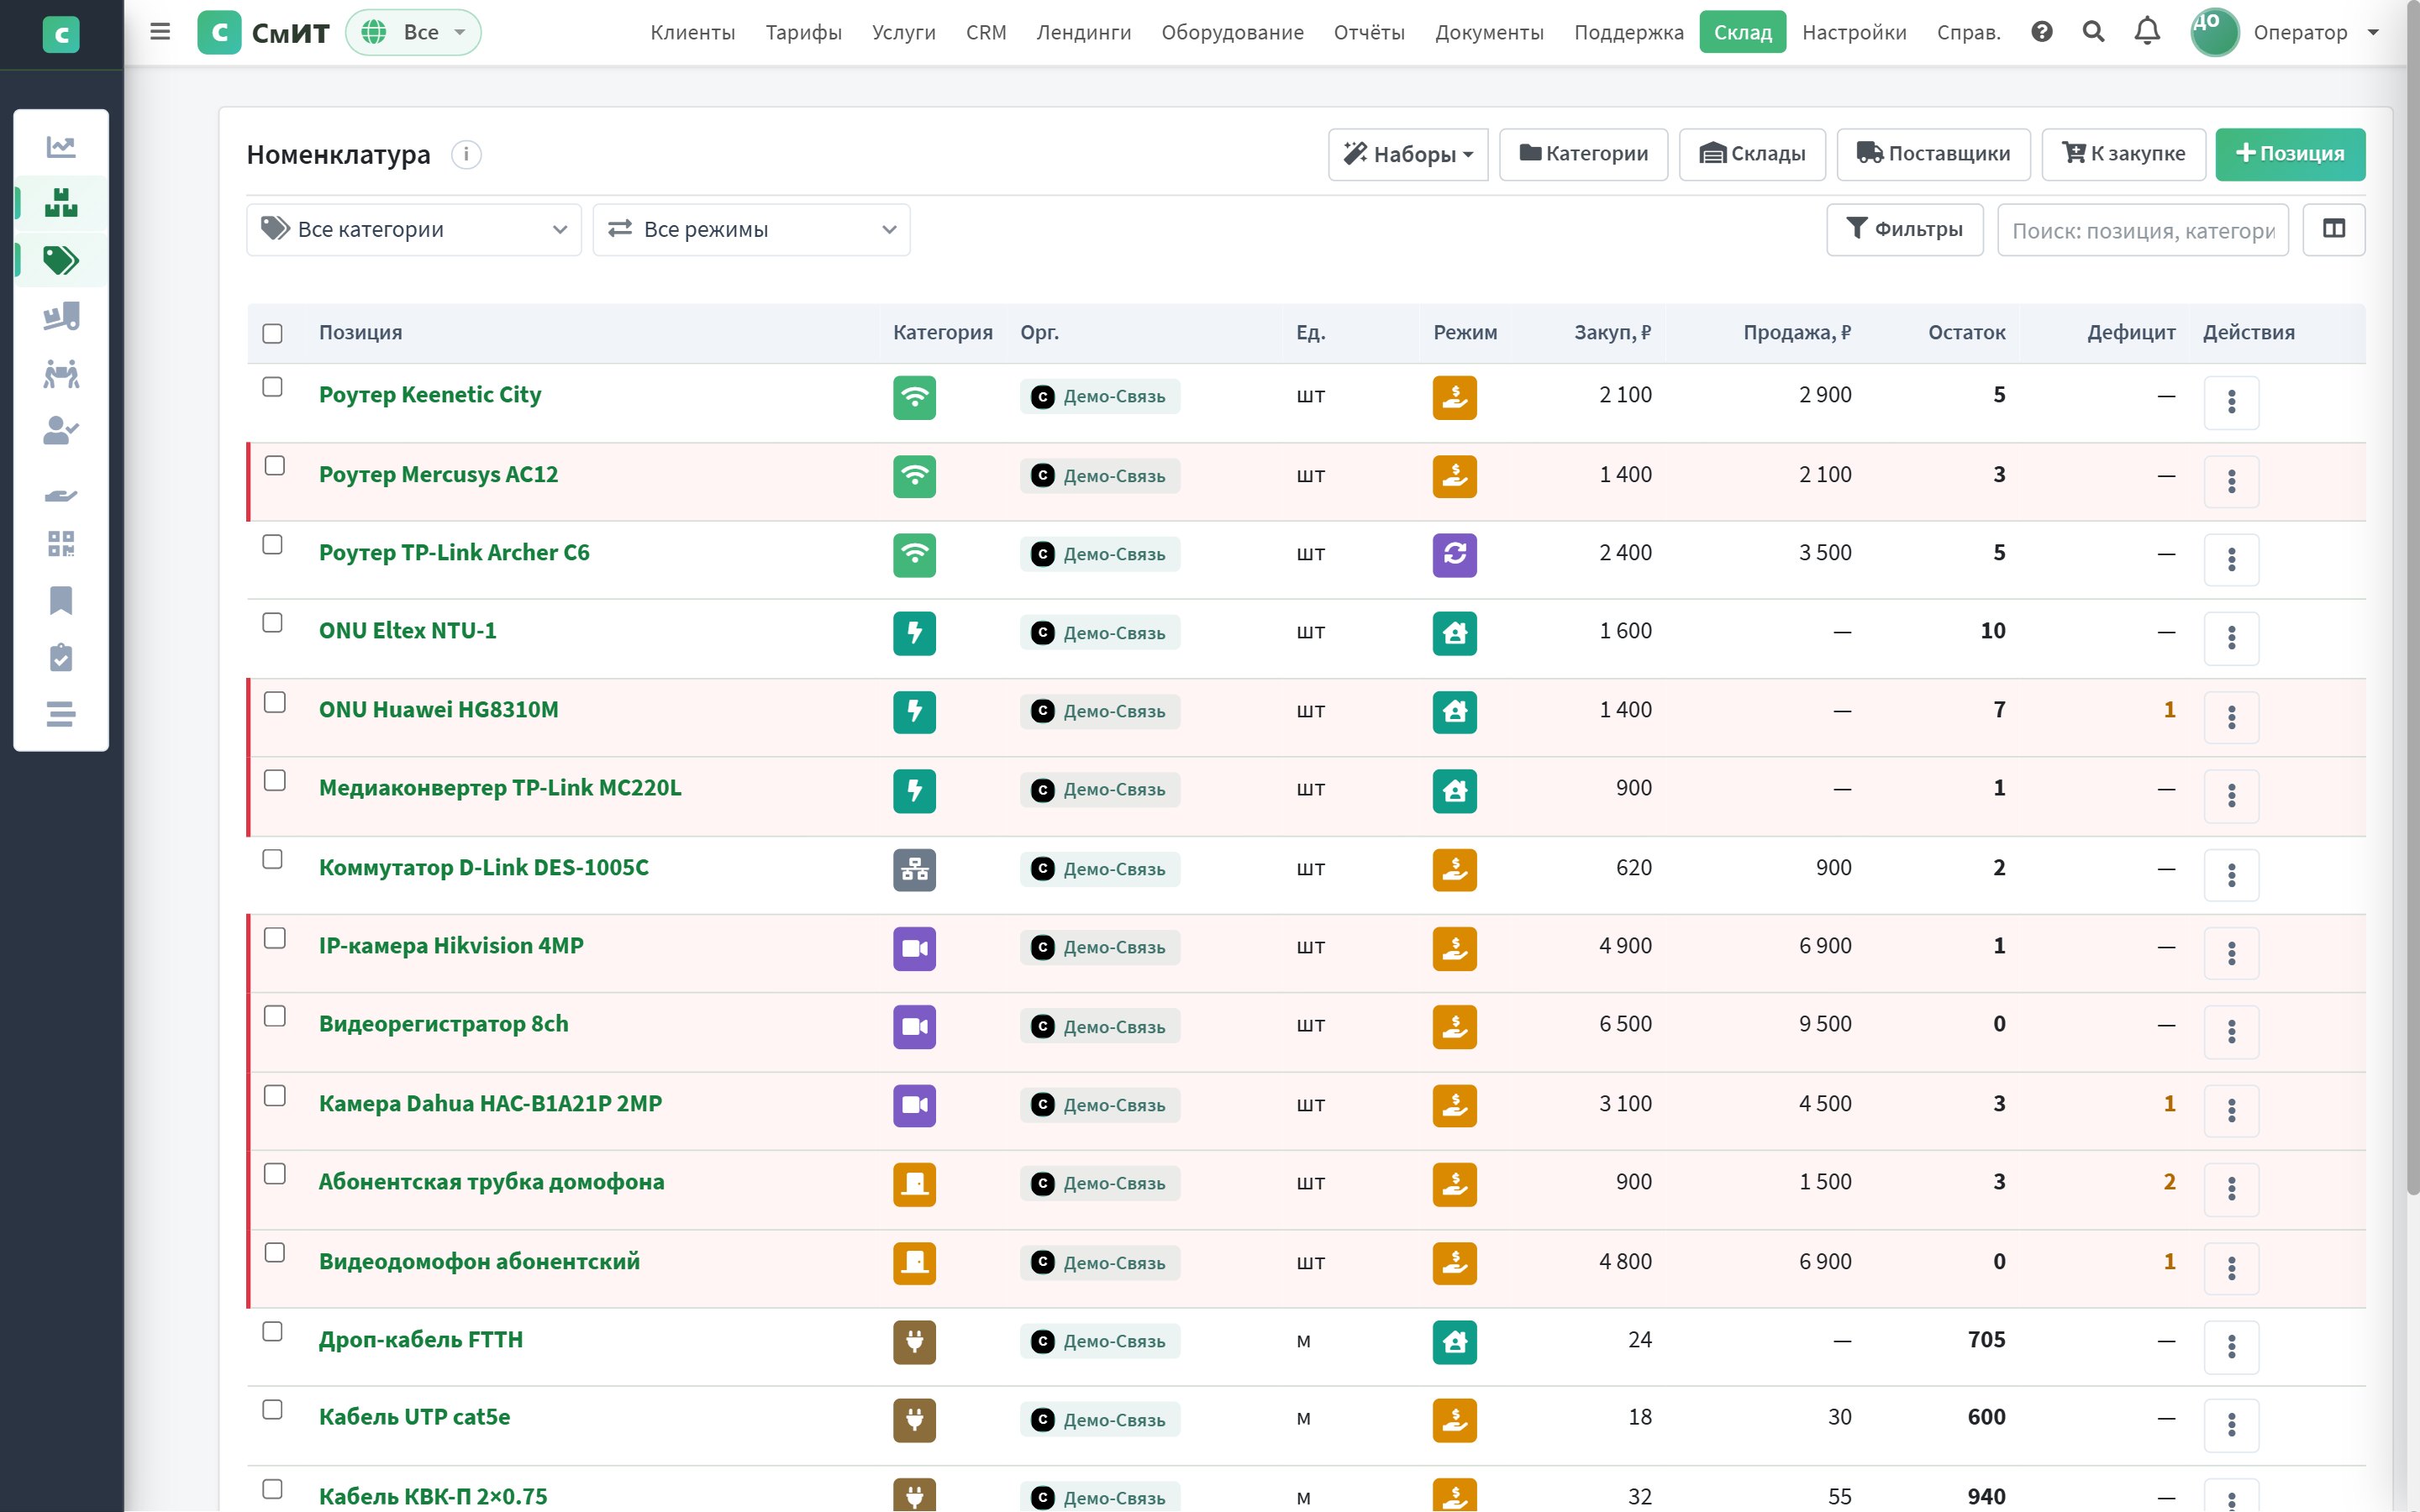The image size is (2420, 1512).
Task: Click the video category icon for IP-камера Hikvision
Action: (914, 948)
